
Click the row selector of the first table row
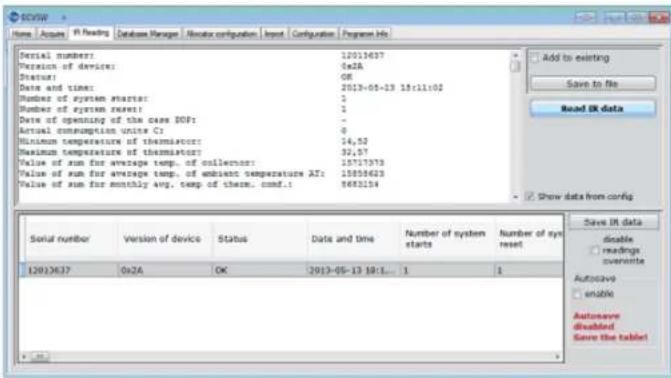pyautogui.click(x=22, y=270)
